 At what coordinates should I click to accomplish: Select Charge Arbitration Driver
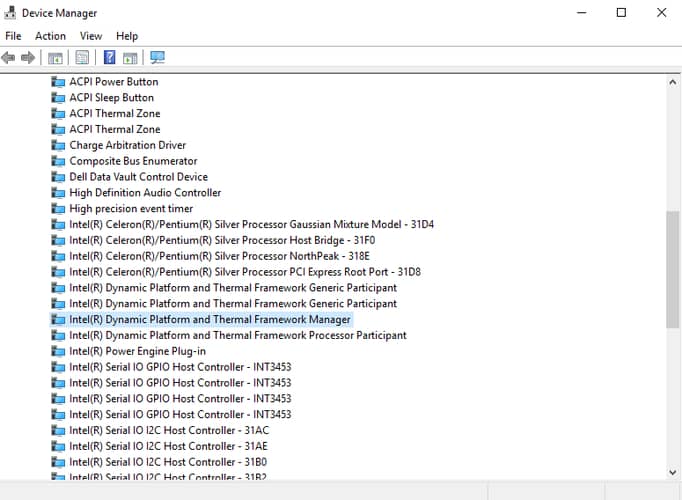click(127, 145)
